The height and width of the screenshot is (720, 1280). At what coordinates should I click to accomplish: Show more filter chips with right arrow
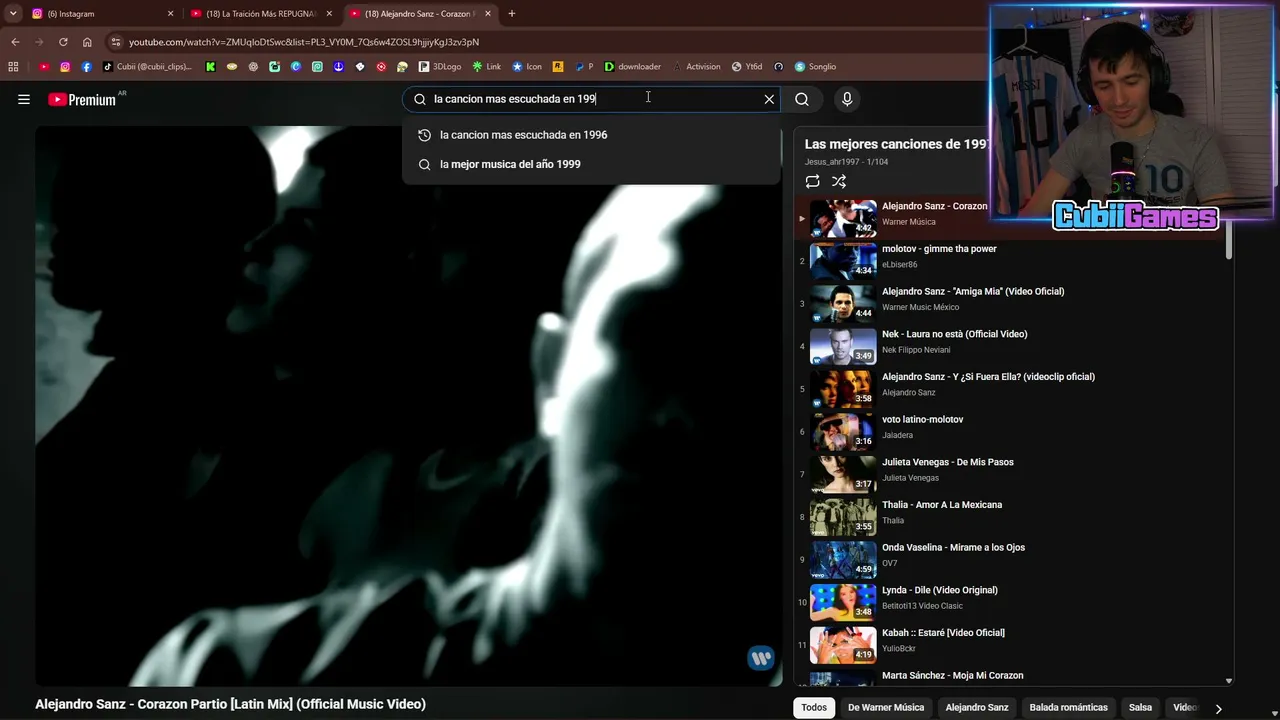[1218, 708]
